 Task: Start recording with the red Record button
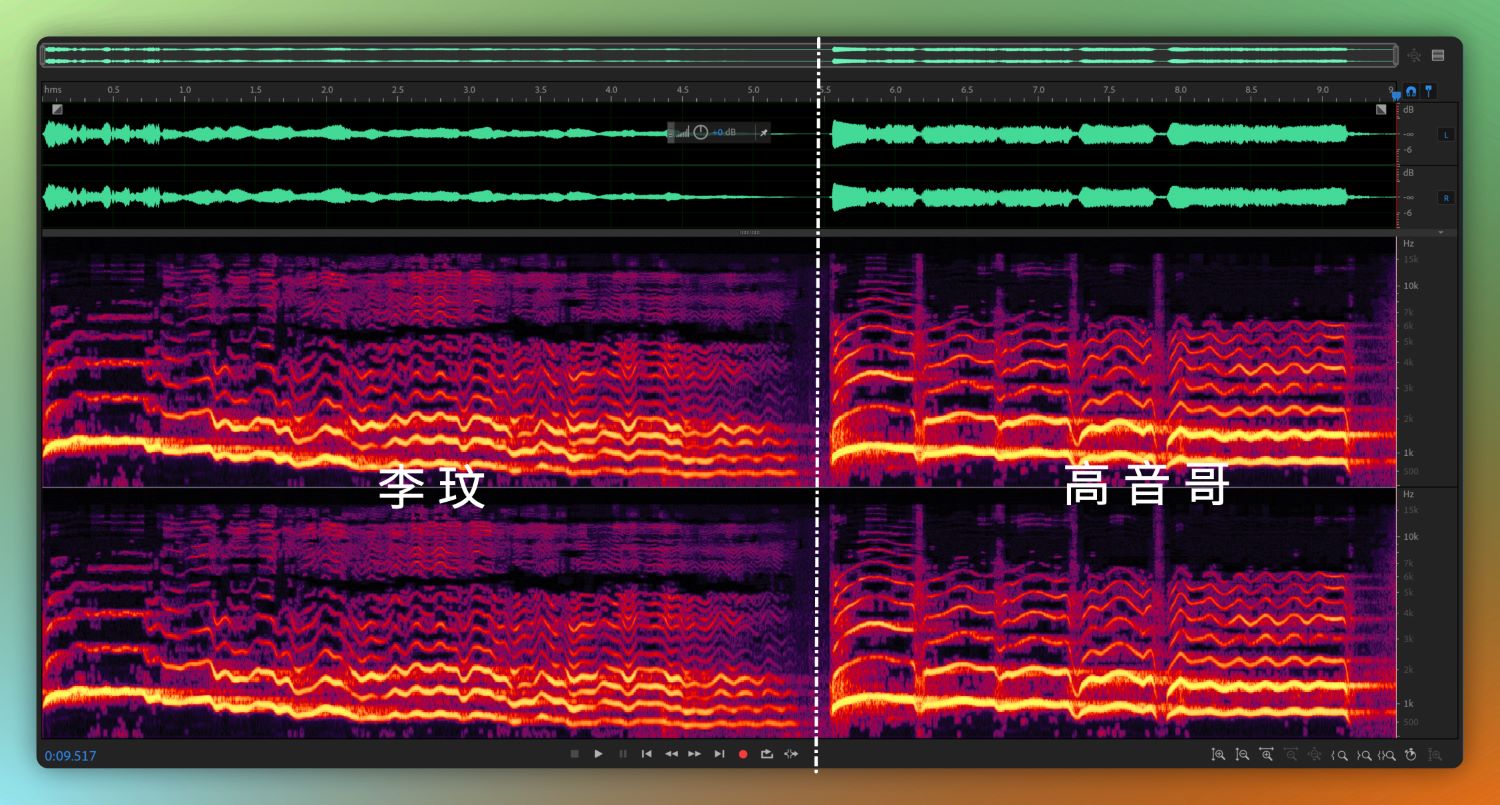tap(743, 754)
